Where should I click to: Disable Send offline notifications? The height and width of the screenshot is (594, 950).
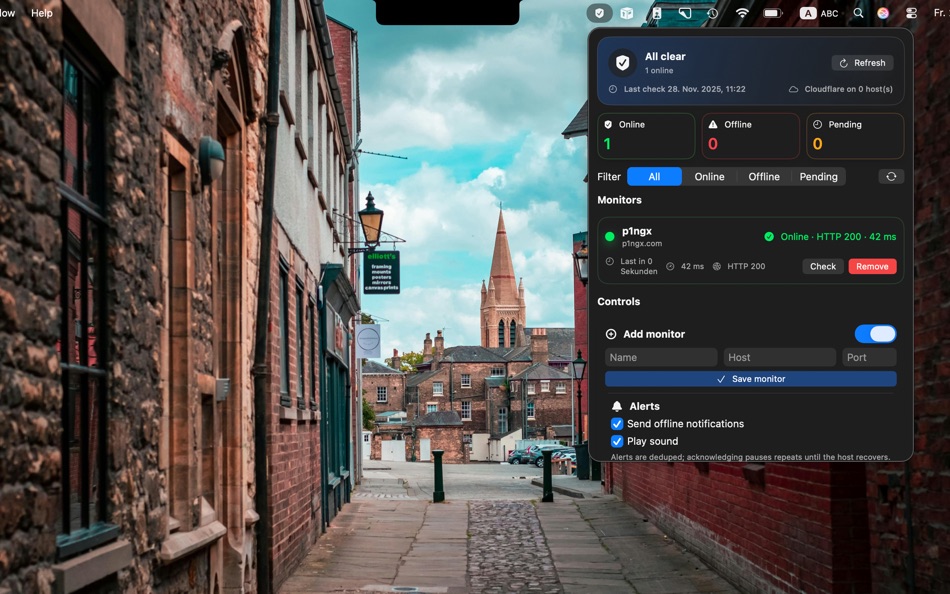(x=617, y=423)
